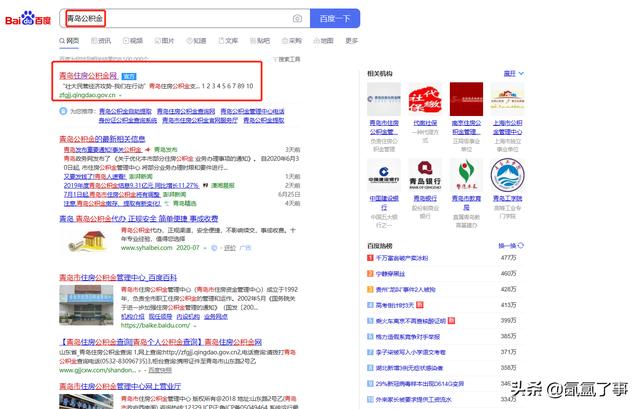Open hot search item ranked 2
The height and width of the screenshot is (409, 640).
tap(390, 273)
